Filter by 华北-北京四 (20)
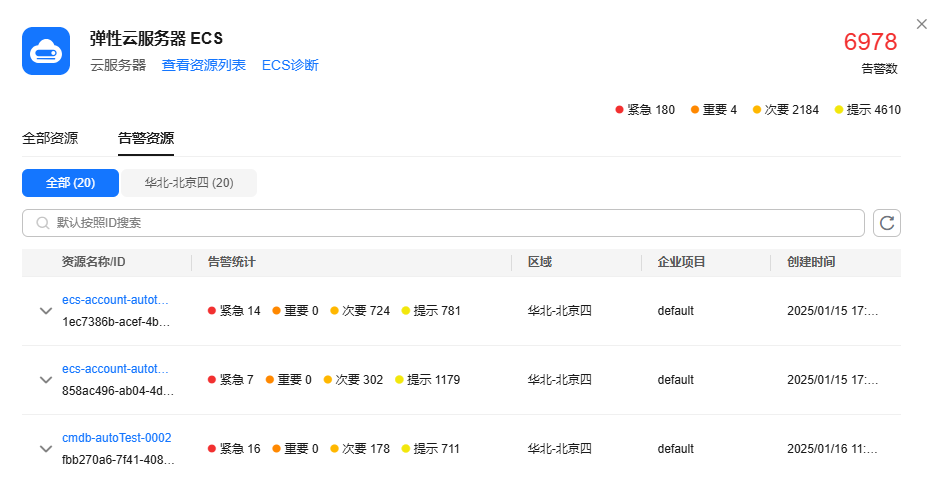The height and width of the screenshot is (478, 936). (189, 183)
